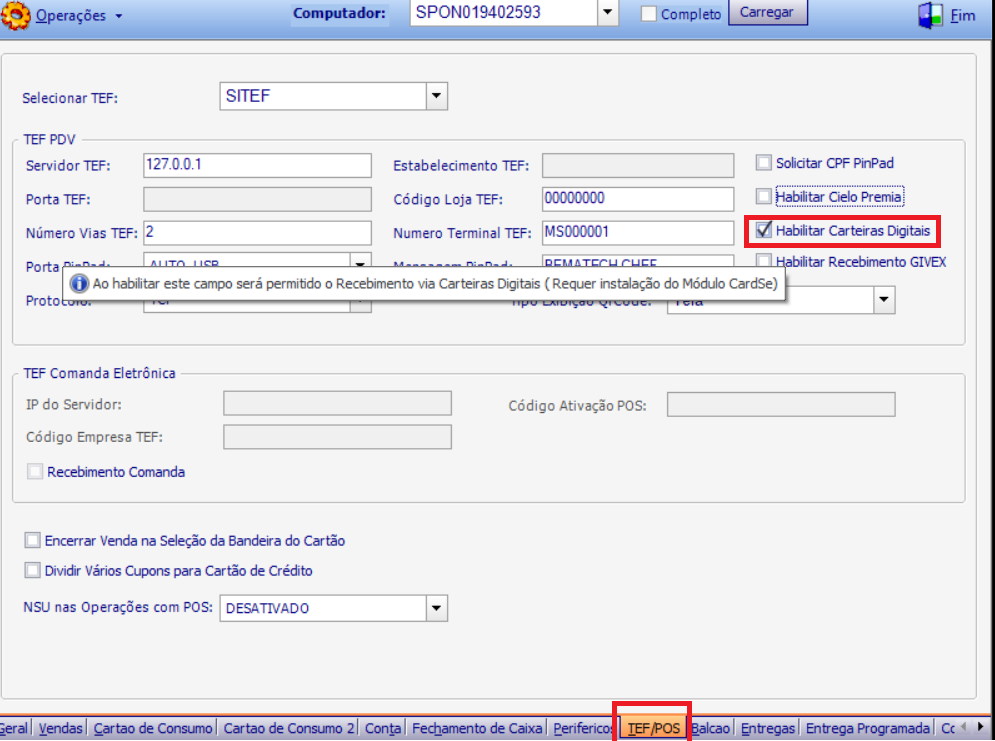Enable Solicitar CPF PinPad checkbox

[763, 162]
